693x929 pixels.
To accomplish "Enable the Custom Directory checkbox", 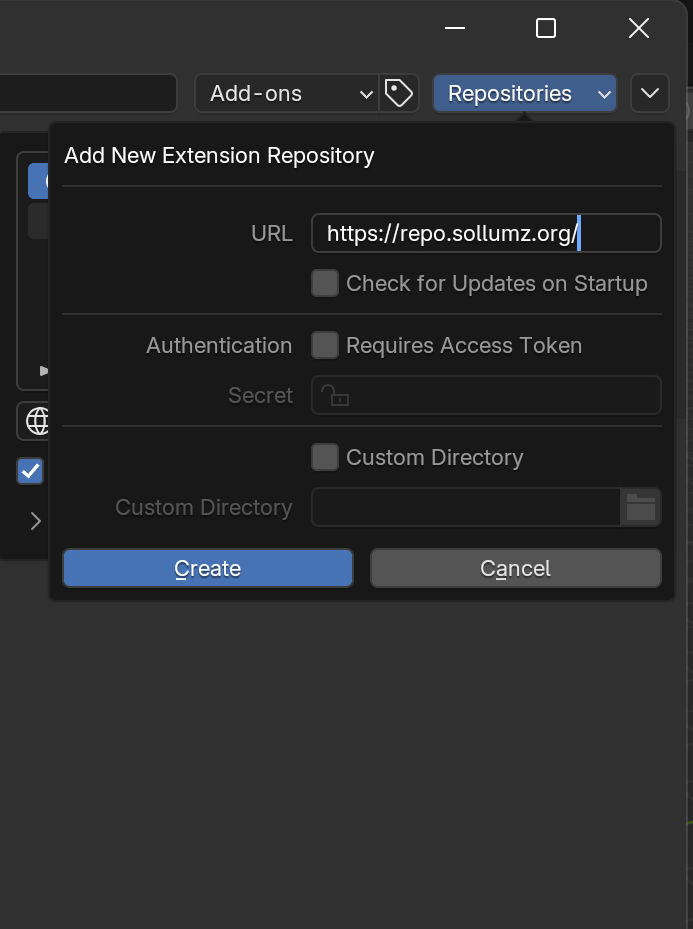I will [x=325, y=458].
